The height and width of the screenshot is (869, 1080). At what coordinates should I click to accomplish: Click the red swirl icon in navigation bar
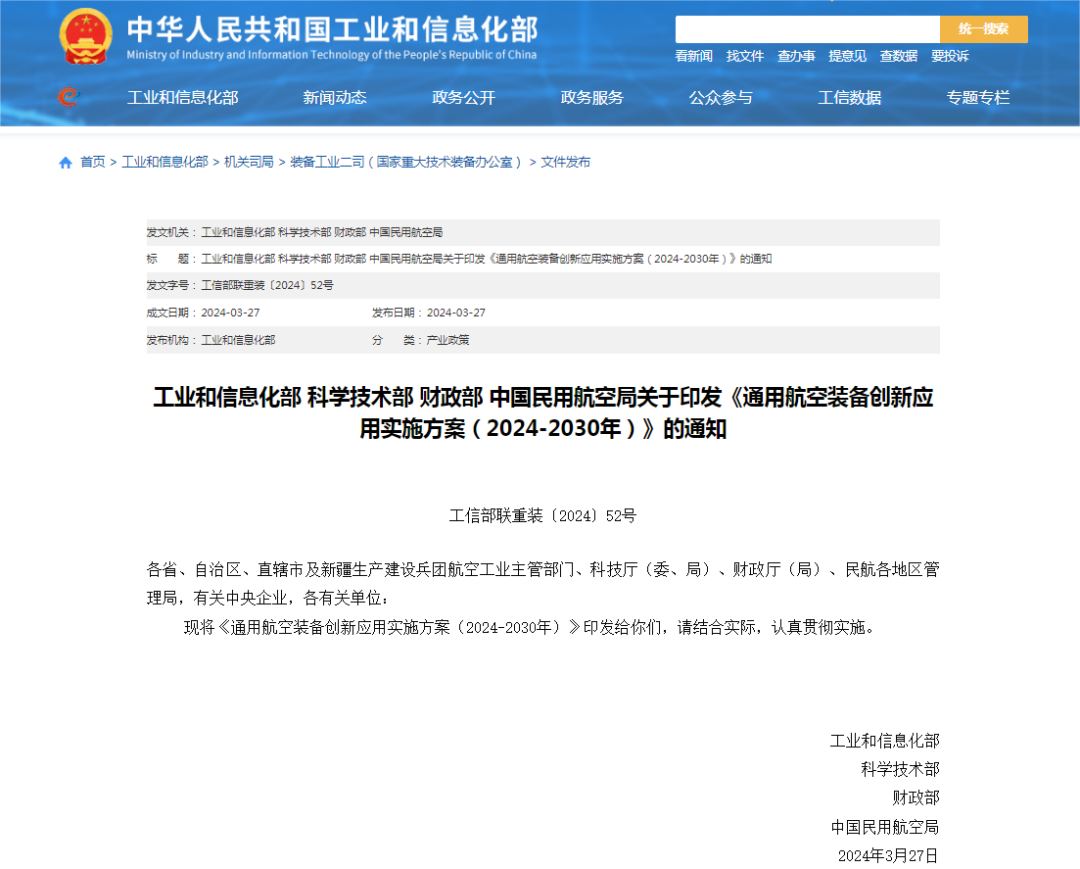tap(68, 97)
